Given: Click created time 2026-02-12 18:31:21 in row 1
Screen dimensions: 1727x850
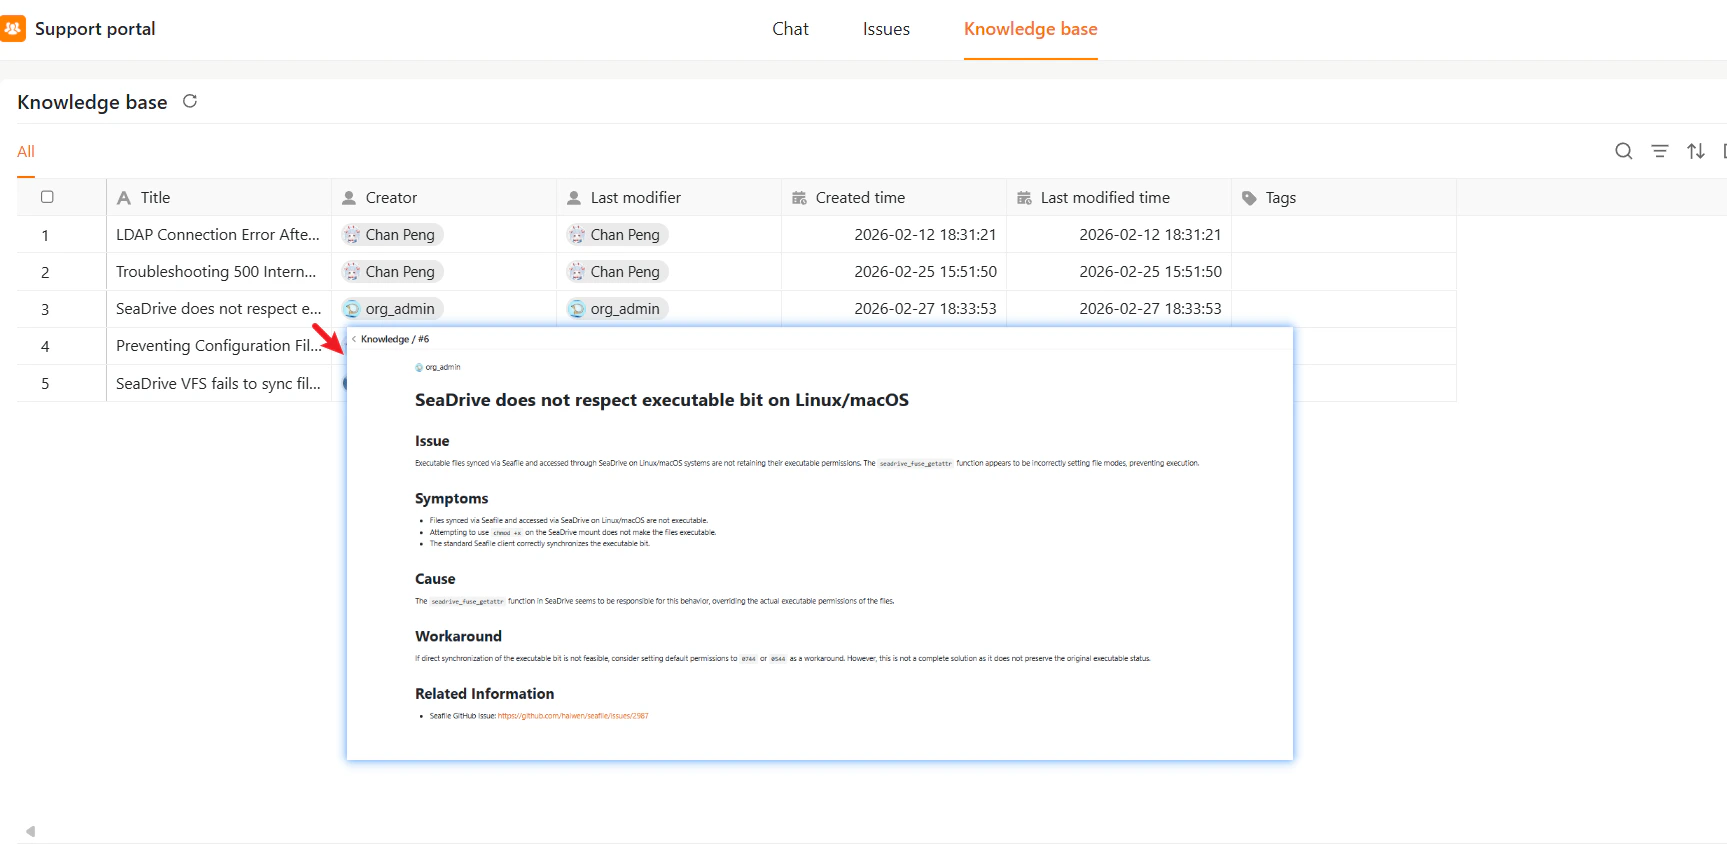Looking at the screenshot, I should pos(925,235).
